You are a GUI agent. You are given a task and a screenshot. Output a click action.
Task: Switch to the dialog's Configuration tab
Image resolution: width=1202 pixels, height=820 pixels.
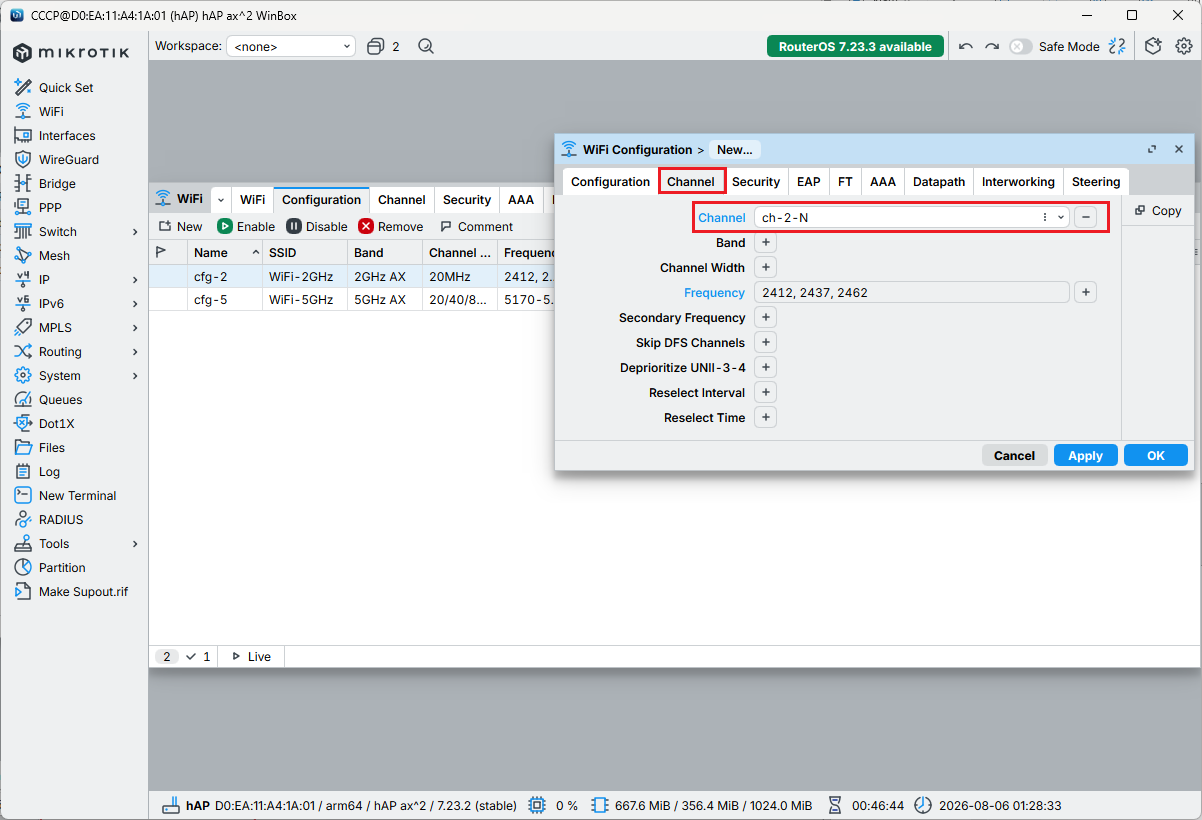610,181
